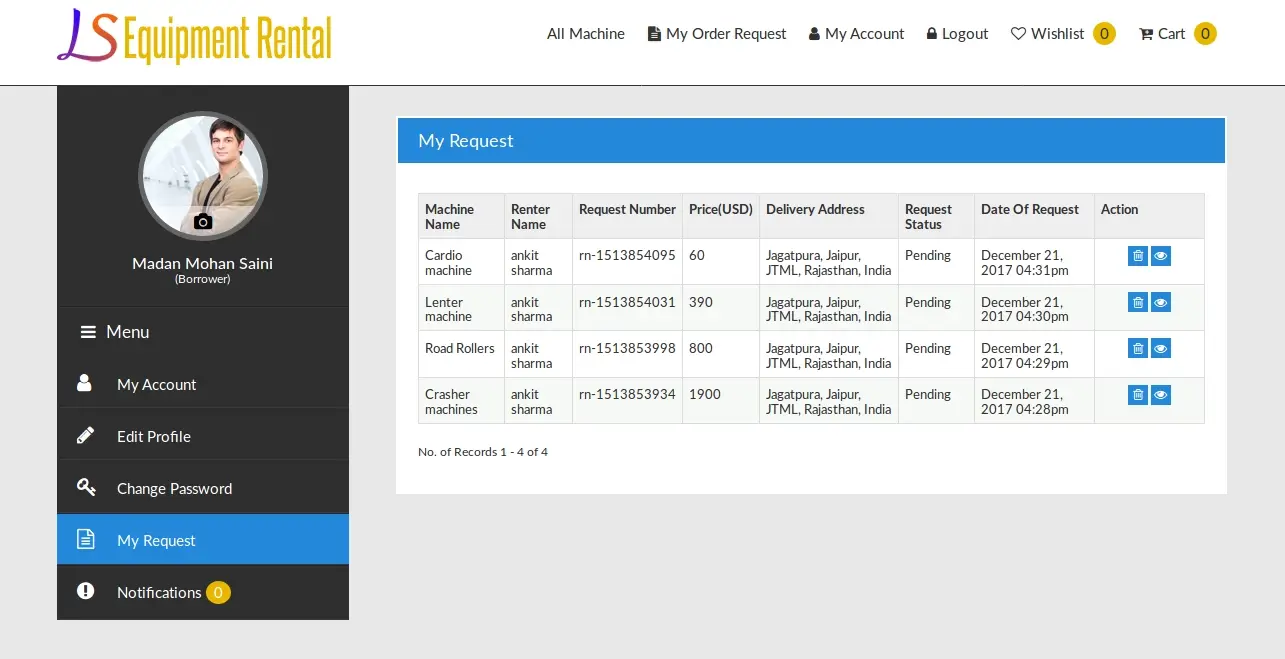Image resolution: width=1285 pixels, height=659 pixels.
Task: Open Edit Profile in sidebar
Action: (x=203, y=436)
